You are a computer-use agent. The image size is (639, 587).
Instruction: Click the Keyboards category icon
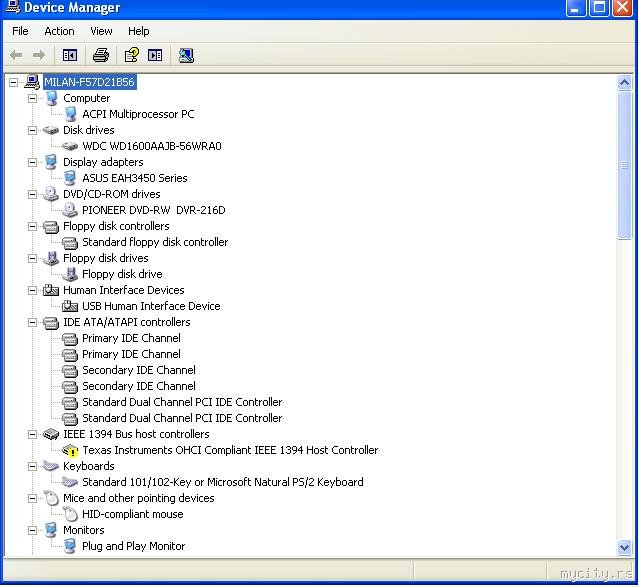click(51, 466)
